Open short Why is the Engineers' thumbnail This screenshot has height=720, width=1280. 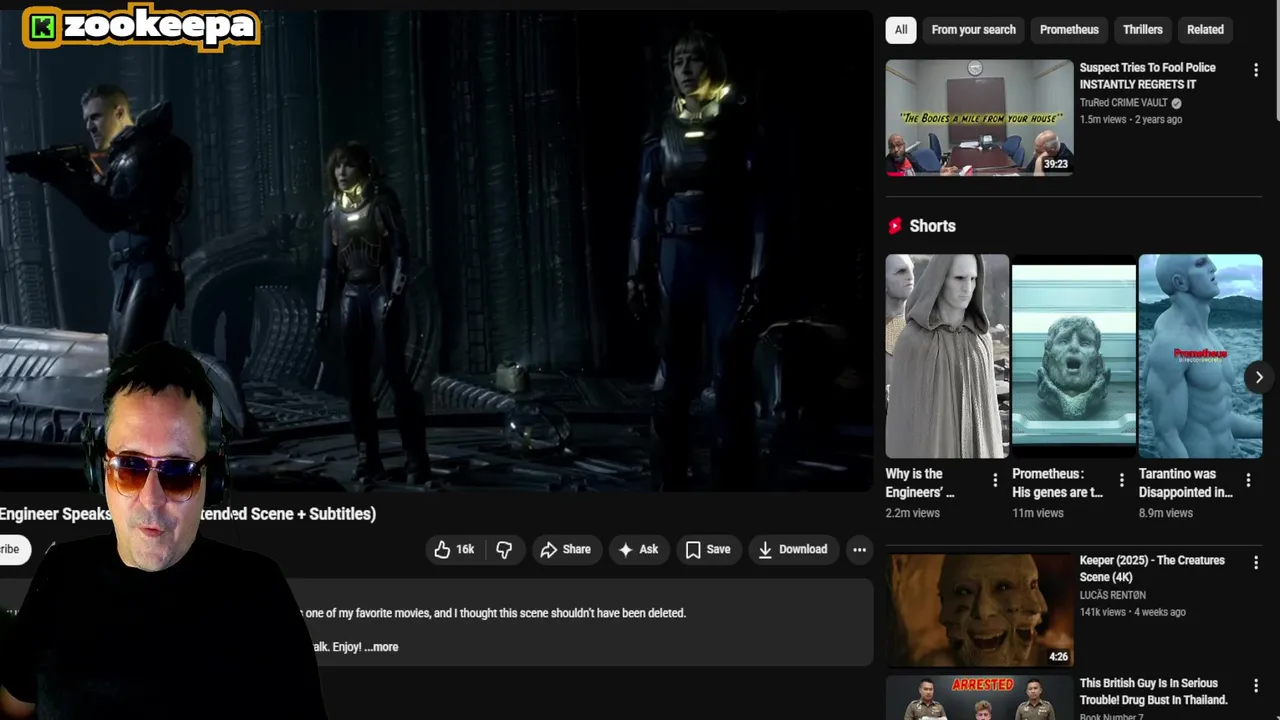(x=947, y=356)
